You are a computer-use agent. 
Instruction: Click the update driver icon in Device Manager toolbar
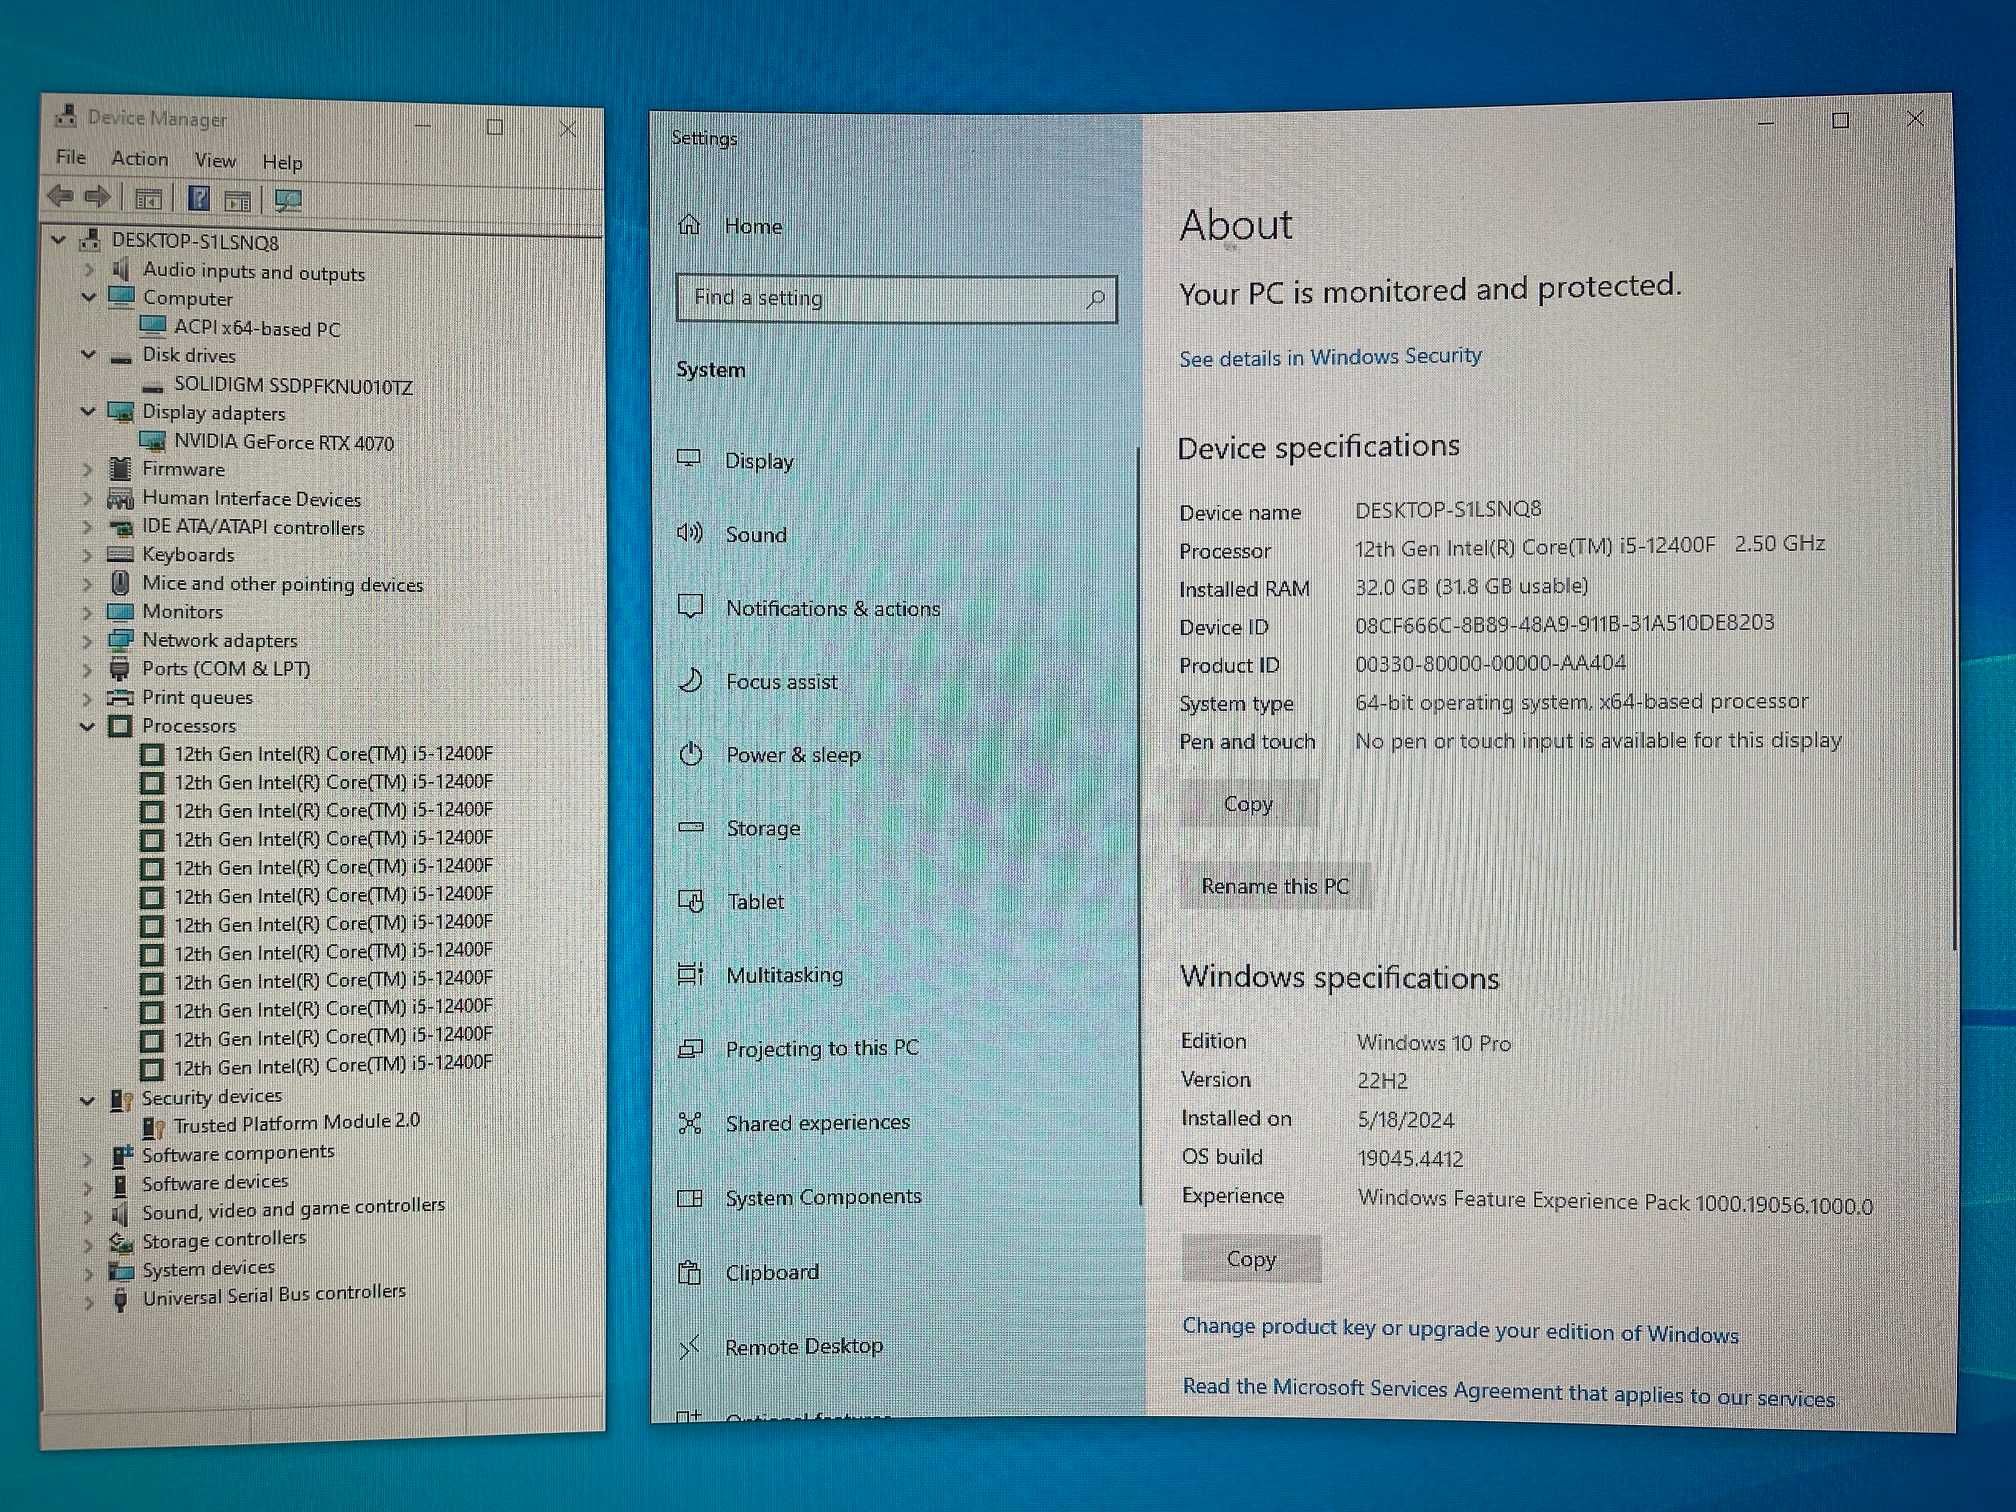pyautogui.click(x=289, y=199)
